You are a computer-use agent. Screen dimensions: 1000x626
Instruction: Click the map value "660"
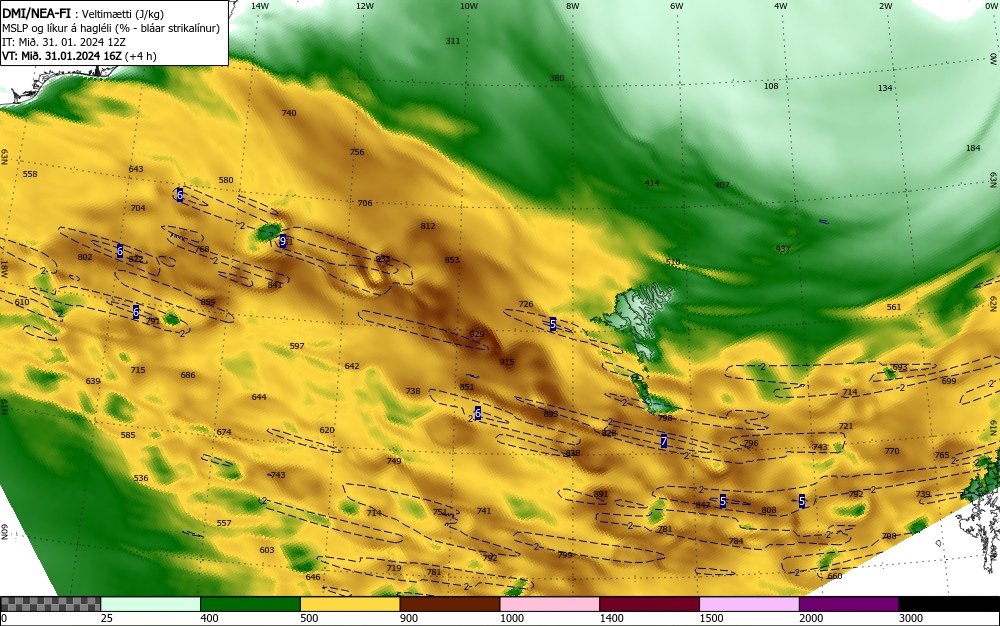coord(834,576)
